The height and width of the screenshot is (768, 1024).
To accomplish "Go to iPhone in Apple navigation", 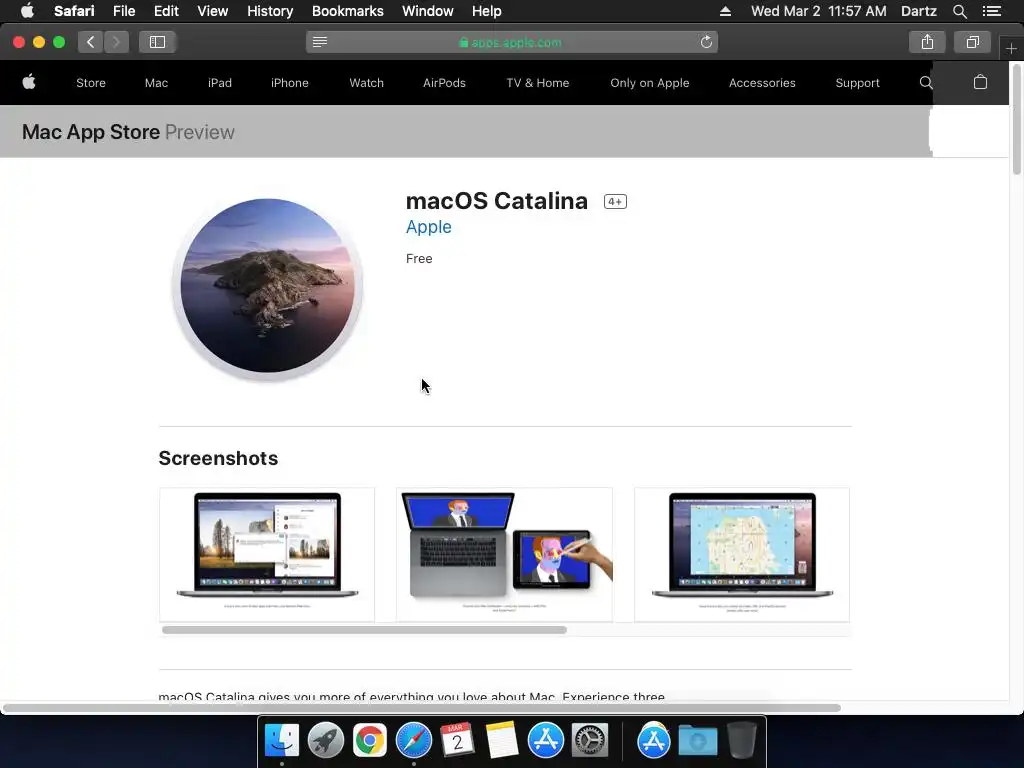I will tap(289, 83).
